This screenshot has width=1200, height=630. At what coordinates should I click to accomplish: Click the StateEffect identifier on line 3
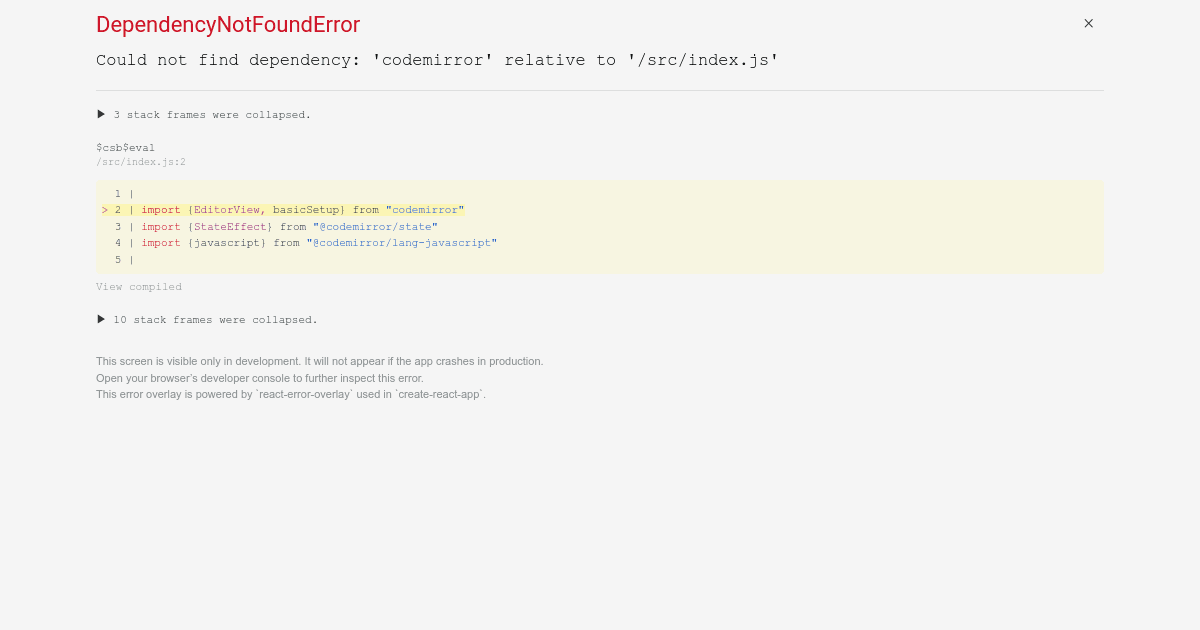click(231, 226)
